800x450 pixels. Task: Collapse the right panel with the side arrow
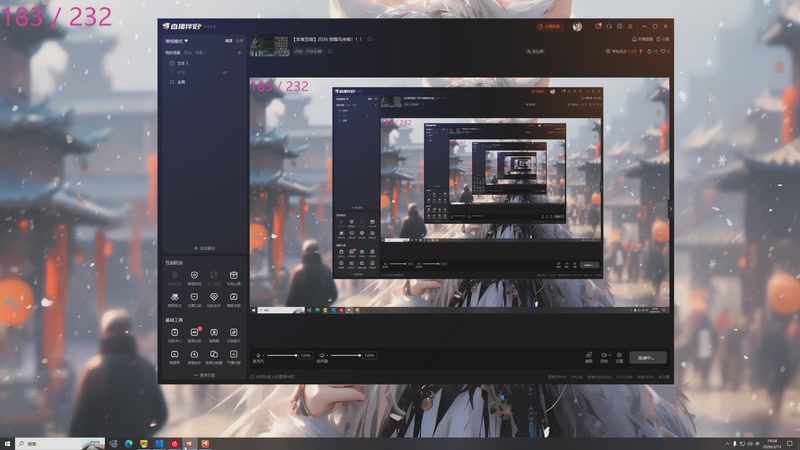[x=670, y=209]
